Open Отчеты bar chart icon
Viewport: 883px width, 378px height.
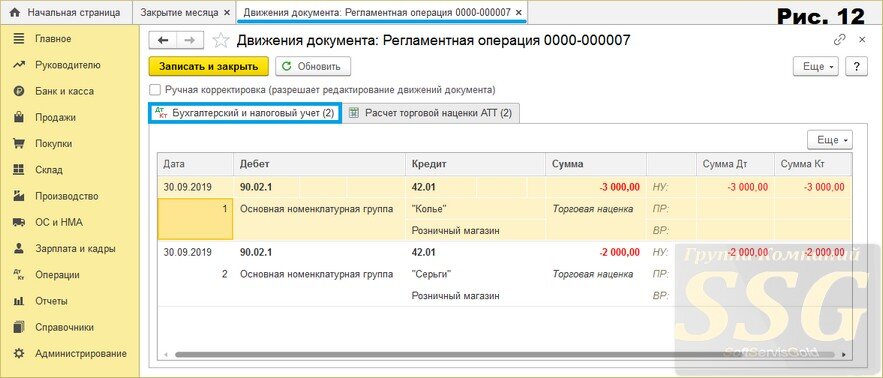coord(19,301)
